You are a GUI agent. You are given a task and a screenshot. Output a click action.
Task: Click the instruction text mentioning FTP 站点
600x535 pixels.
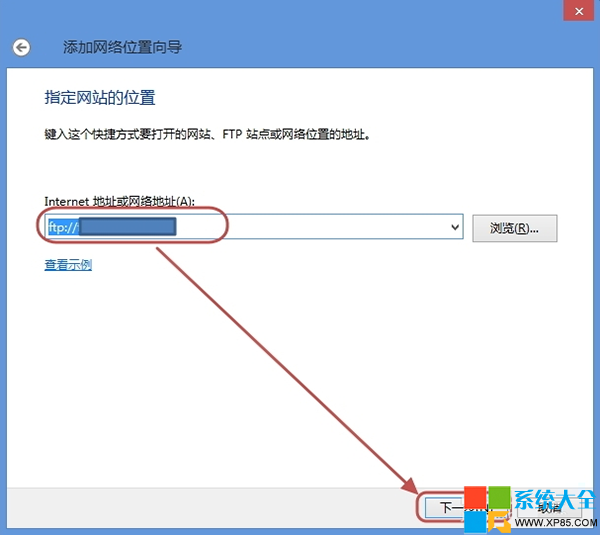[207, 134]
